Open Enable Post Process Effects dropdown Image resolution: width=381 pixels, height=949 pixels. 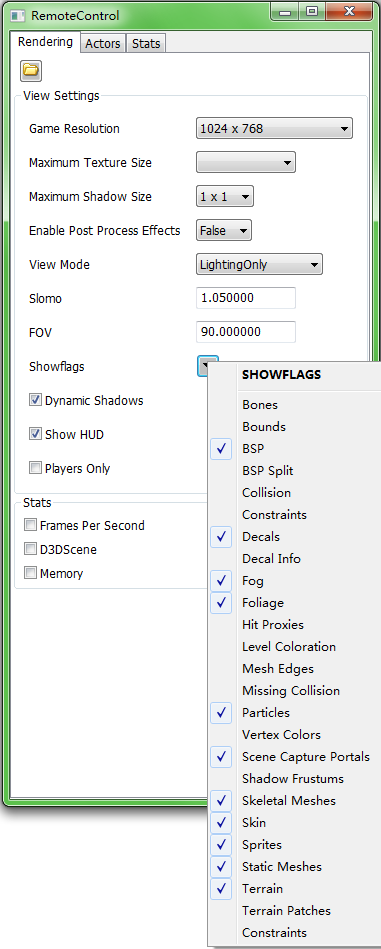pyautogui.click(x=224, y=231)
